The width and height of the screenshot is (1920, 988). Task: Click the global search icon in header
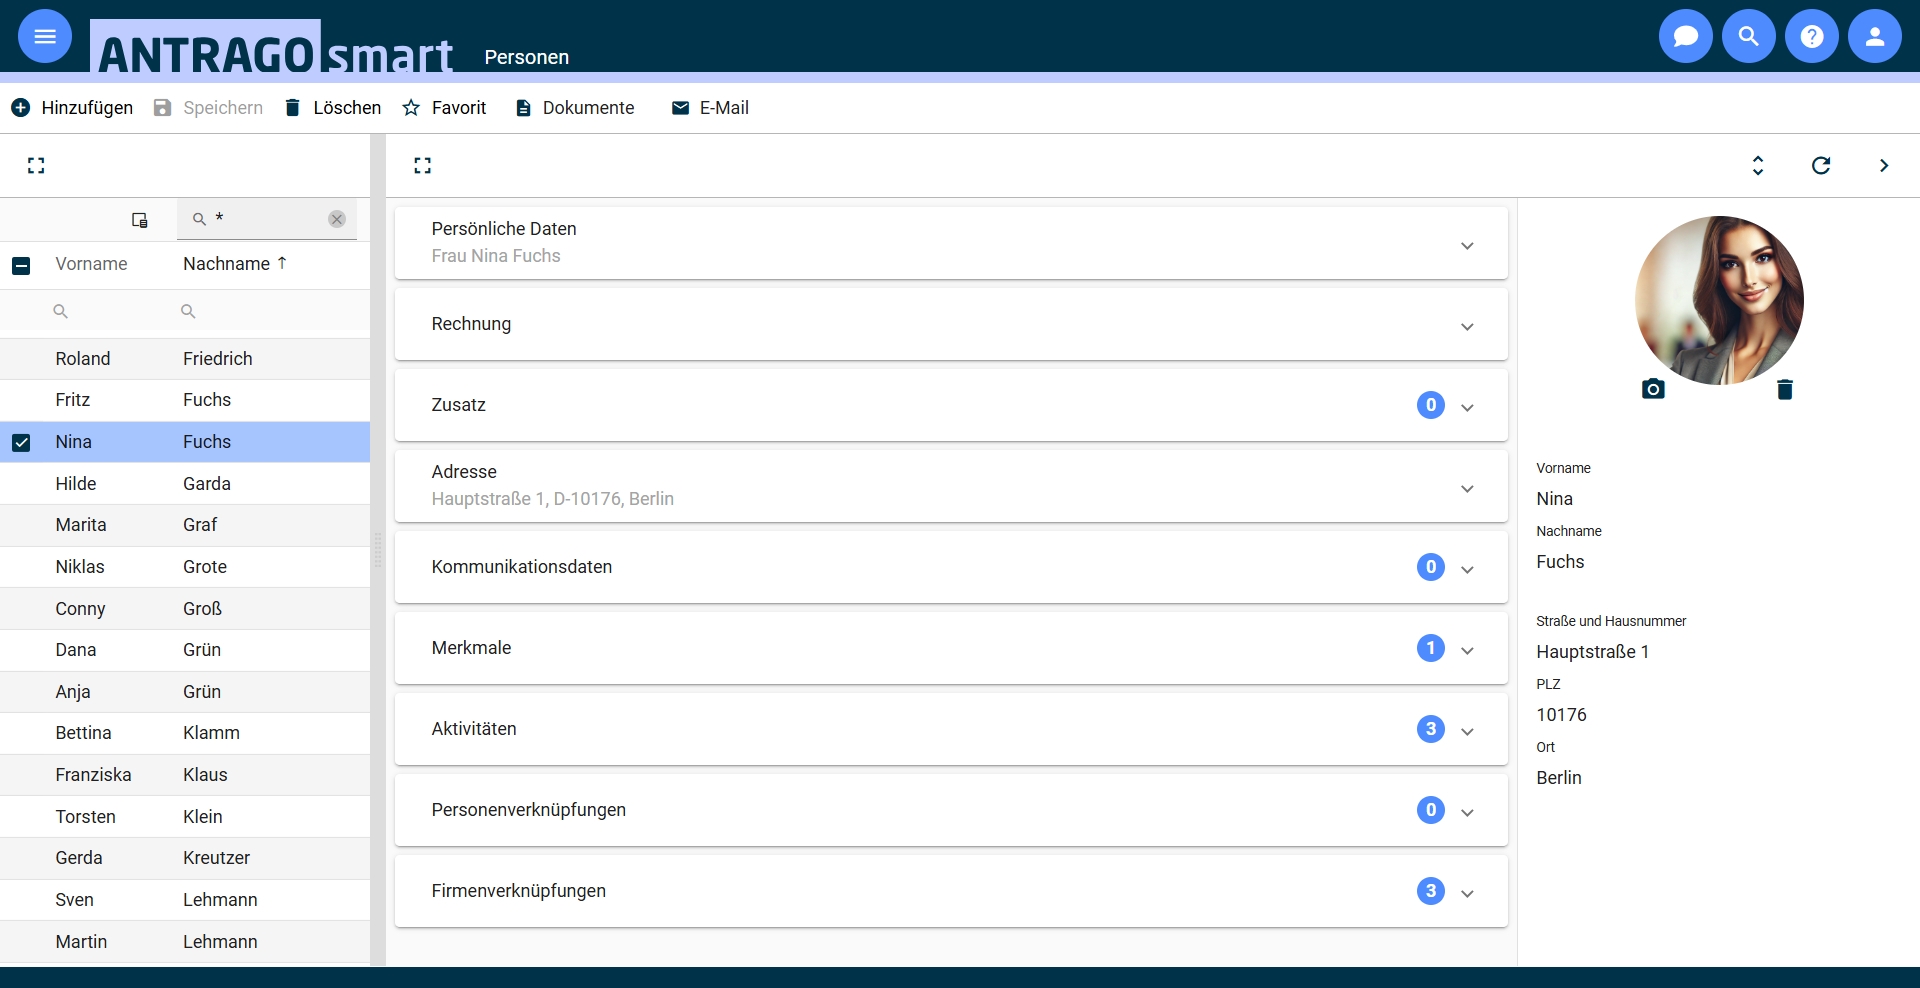point(1749,36)
